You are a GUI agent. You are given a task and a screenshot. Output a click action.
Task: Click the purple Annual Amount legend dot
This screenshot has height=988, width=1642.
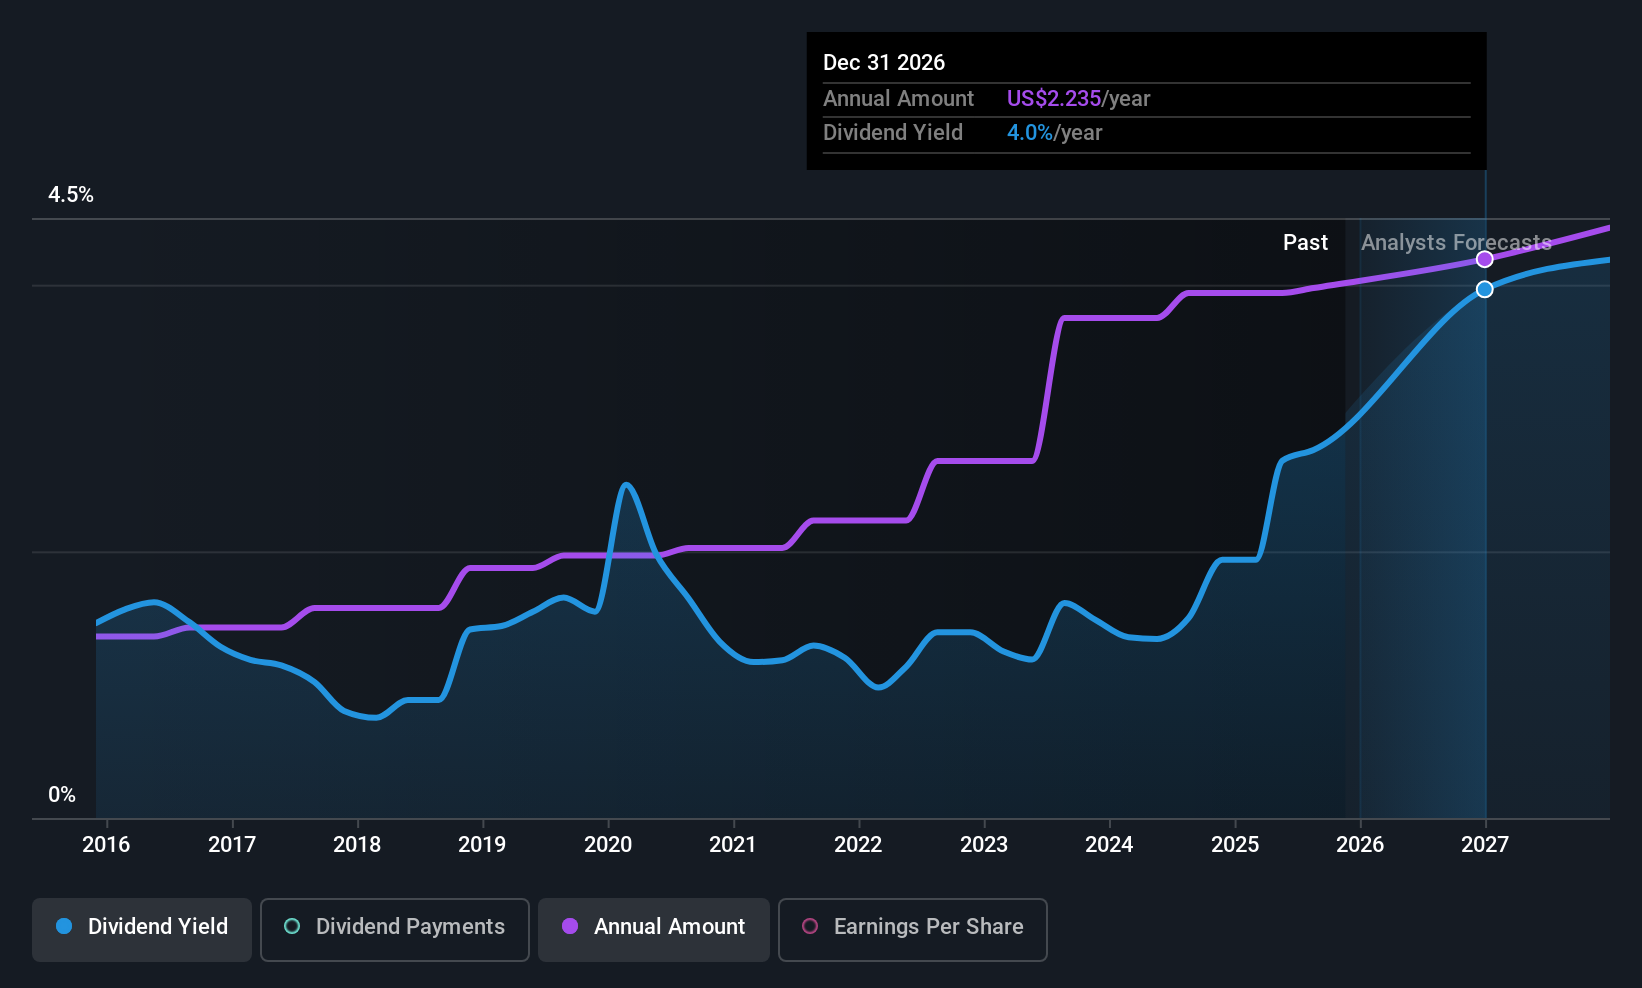point(570,927)
